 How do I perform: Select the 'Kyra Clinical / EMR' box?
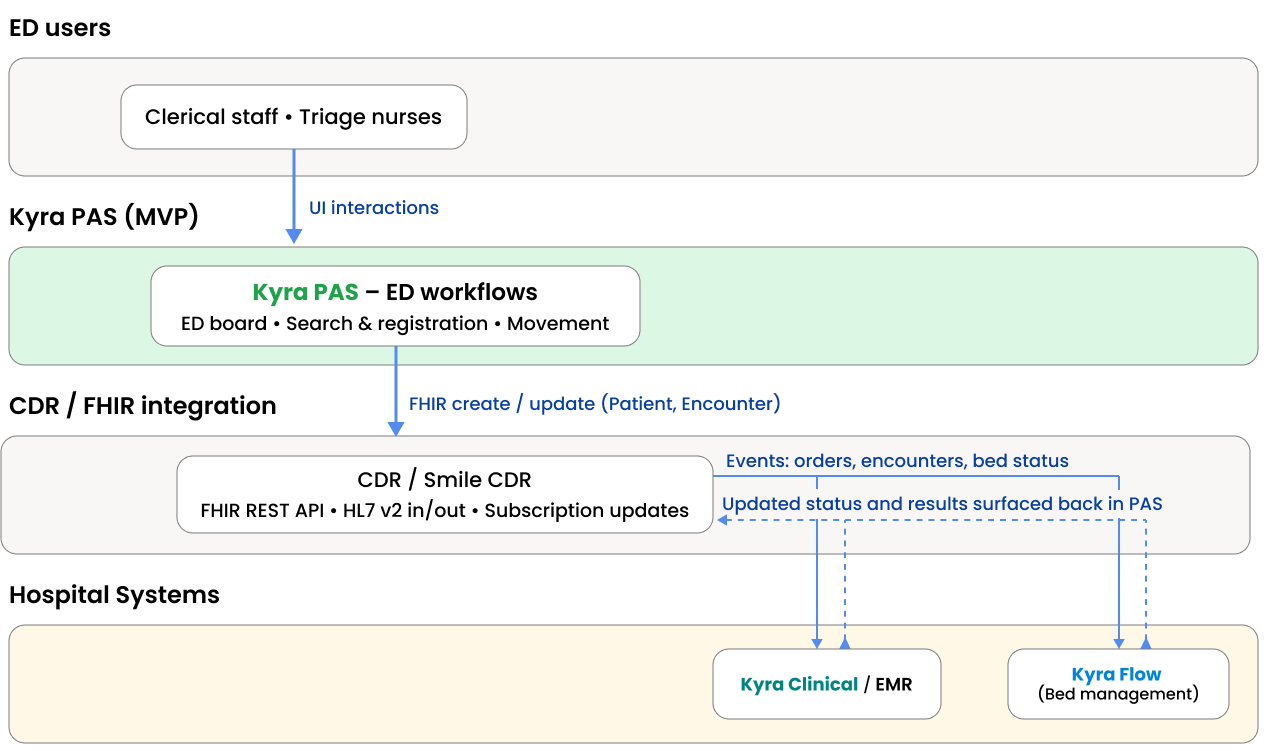827,684
